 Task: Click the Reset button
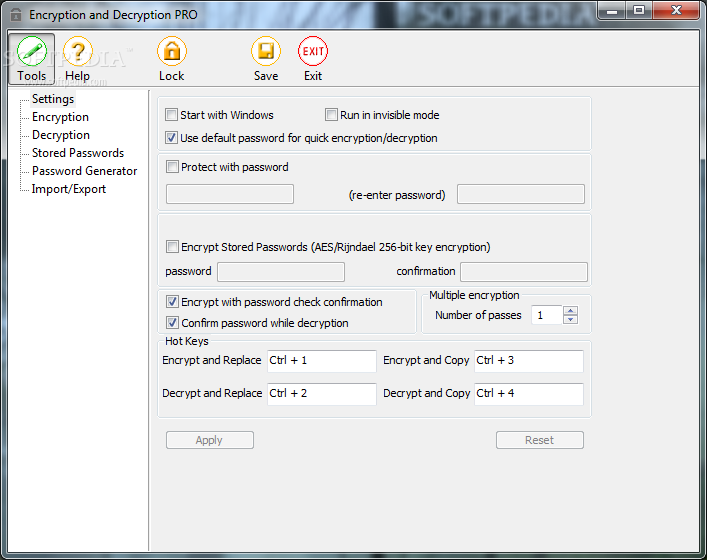tap(540, 440)
